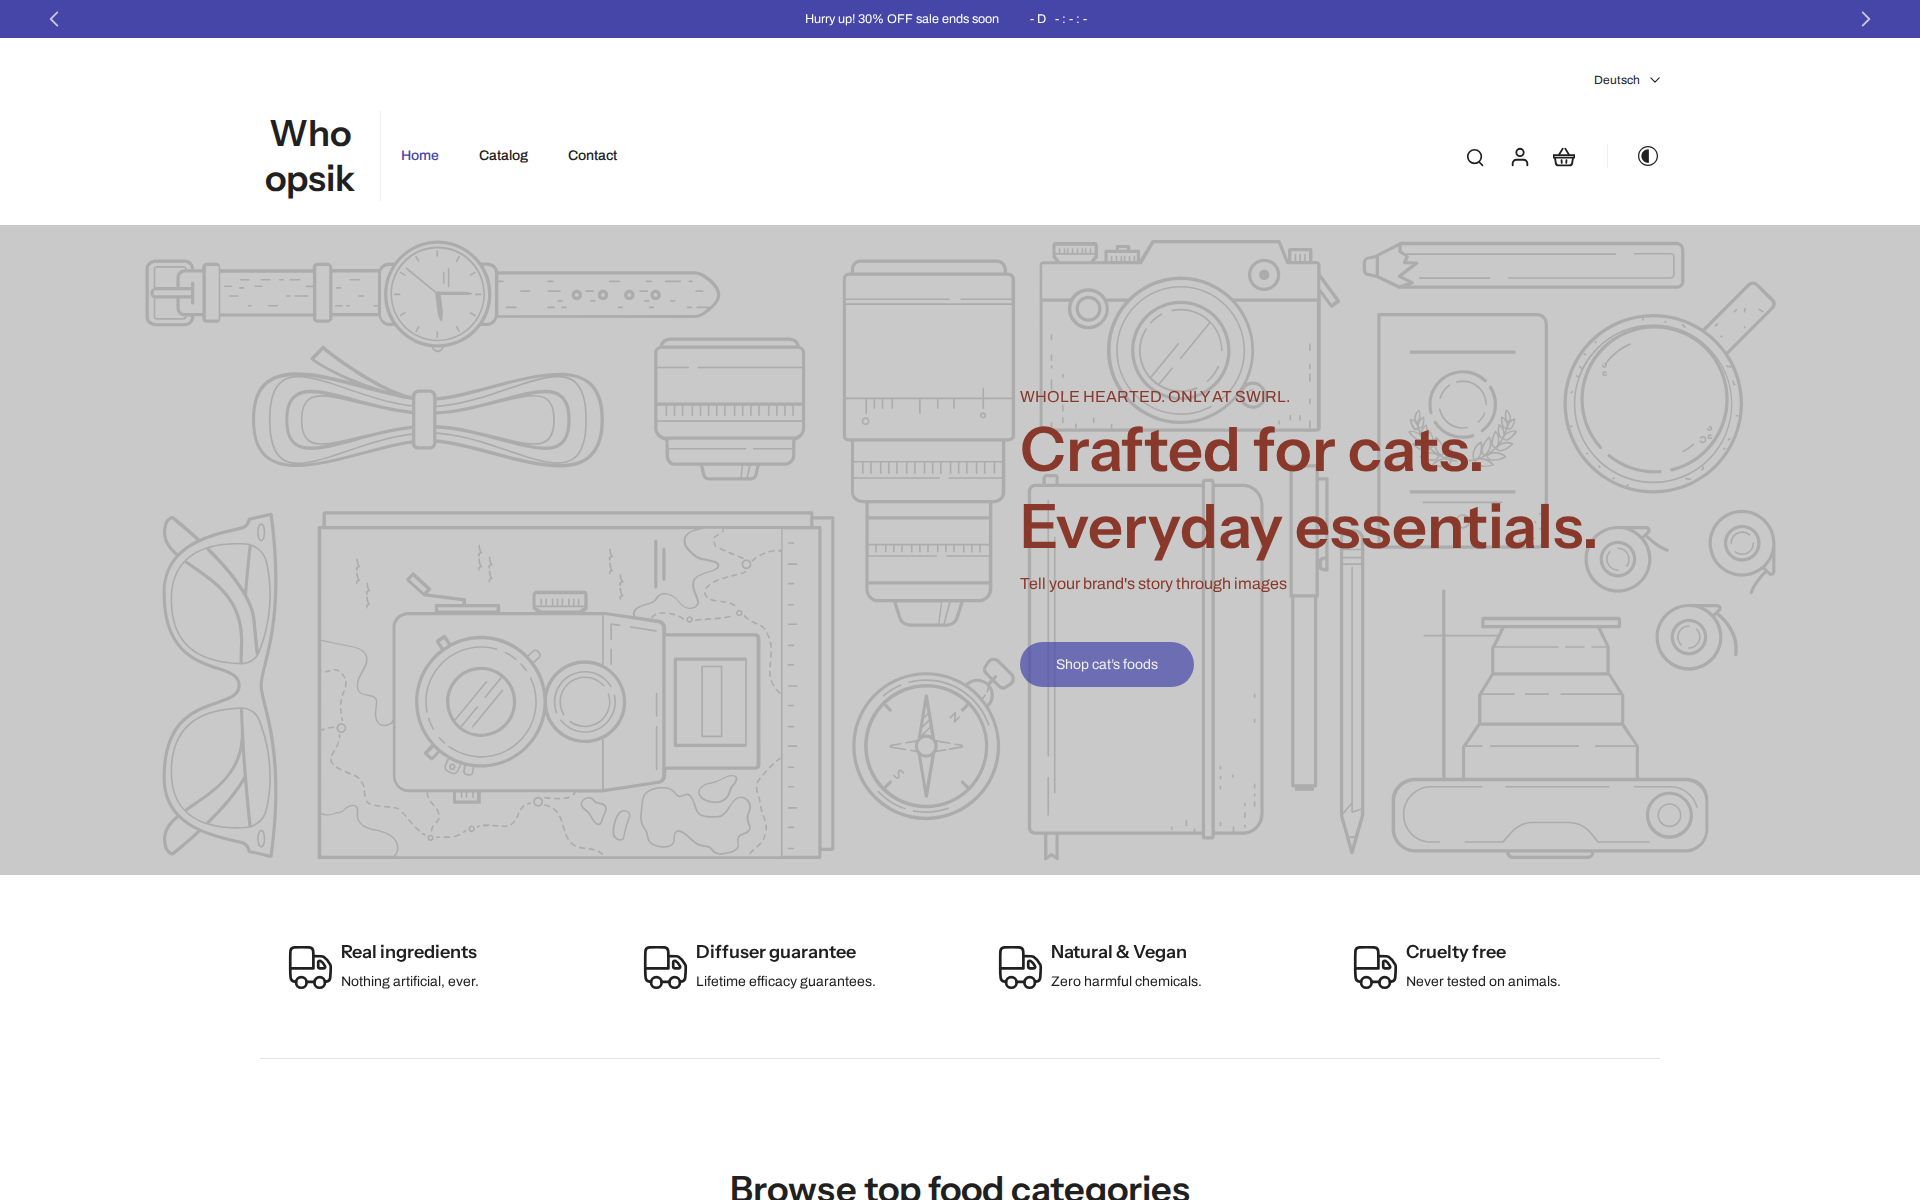Screen dimensions: 1920x1200
Task: Click truck icon beside Diffuser guarantee
Action: click(665, 967)
